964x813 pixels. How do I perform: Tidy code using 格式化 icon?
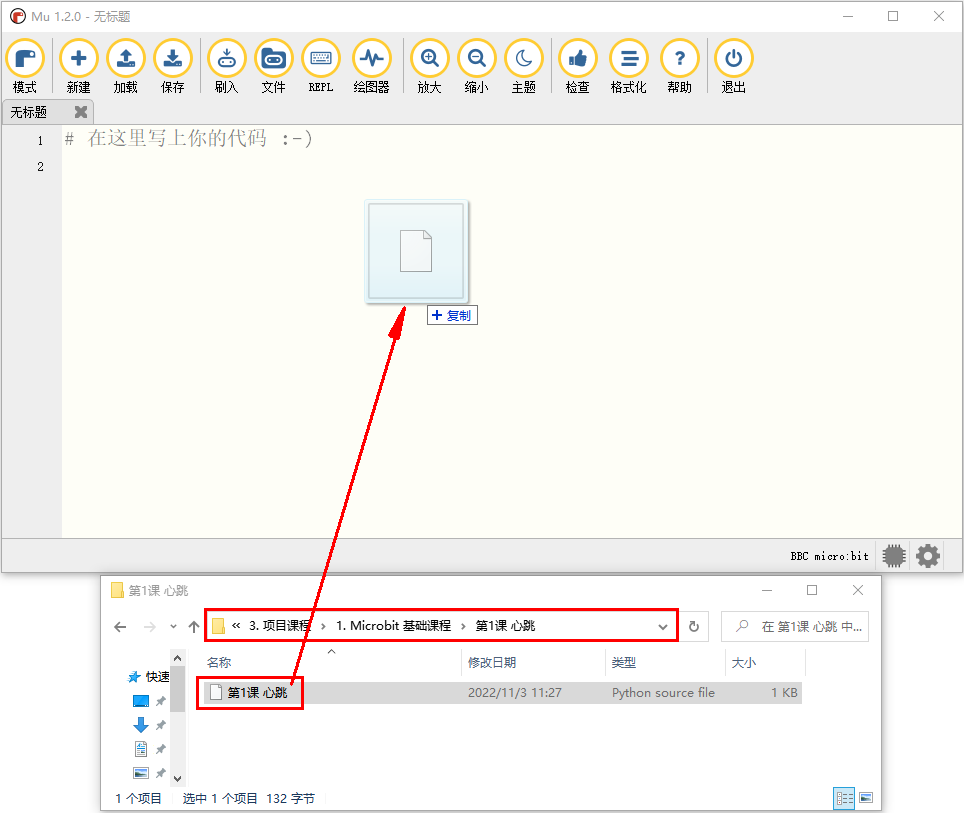pyautogui.click(x=629, y=66)
